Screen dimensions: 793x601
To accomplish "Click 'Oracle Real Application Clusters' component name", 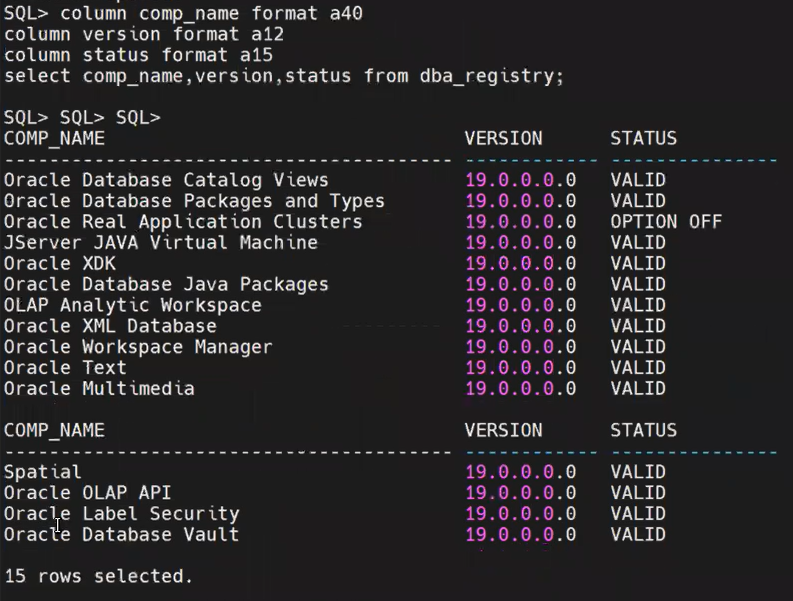I will point(183,222).
